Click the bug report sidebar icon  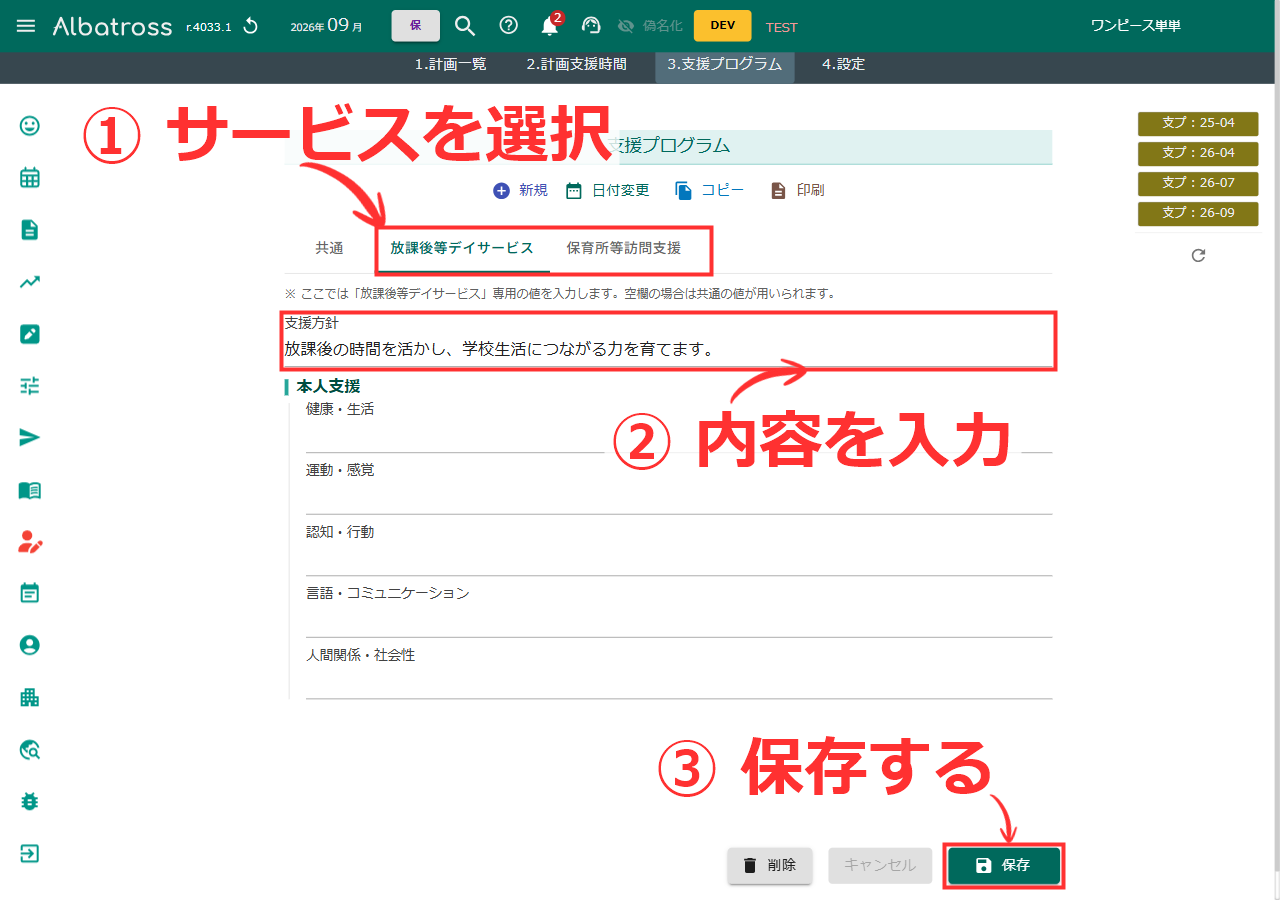point(30,802)
